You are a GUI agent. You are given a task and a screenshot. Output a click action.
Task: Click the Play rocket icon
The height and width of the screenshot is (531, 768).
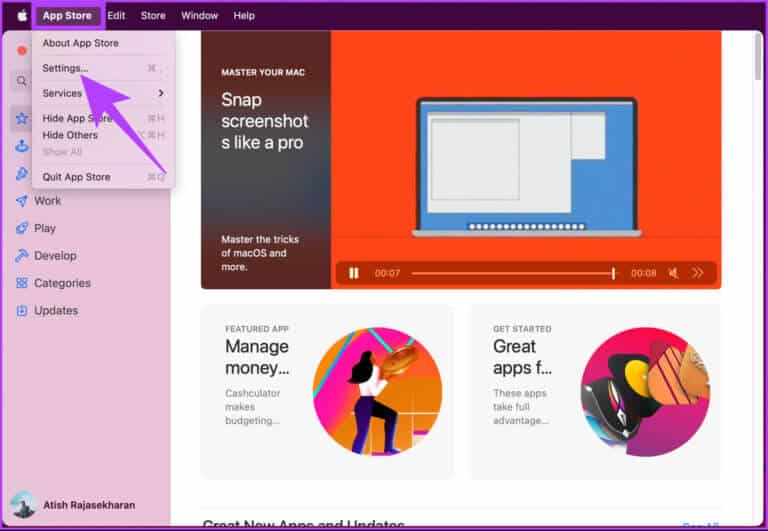click(x=22, y=228)
